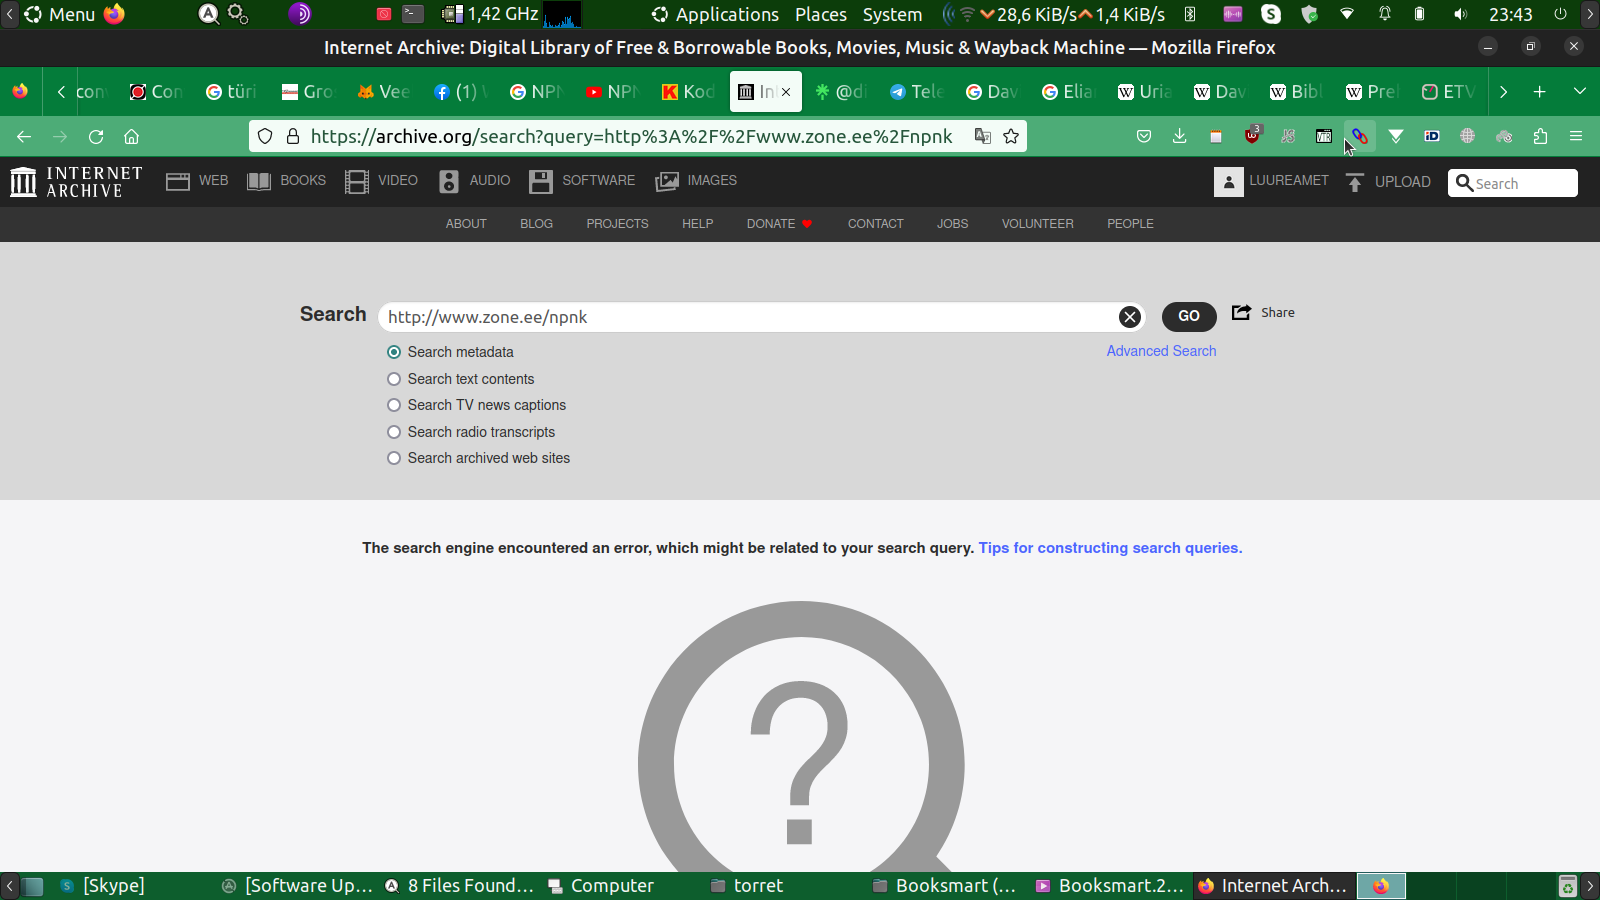Open Tips for constructing search queries link
This screenshot has width=1600, height=900.
1110,548
